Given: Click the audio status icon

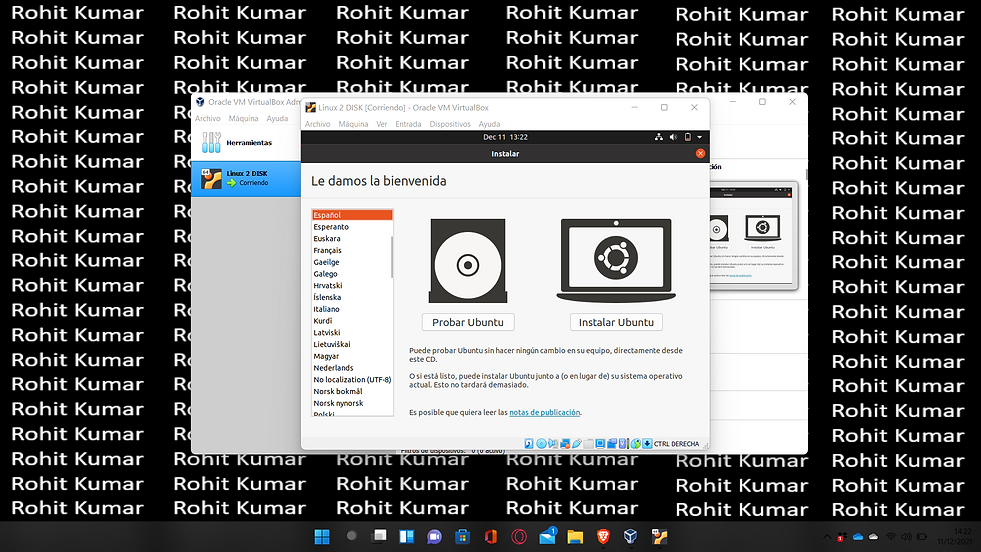Looking at the screenshot, I should point(553,444).
